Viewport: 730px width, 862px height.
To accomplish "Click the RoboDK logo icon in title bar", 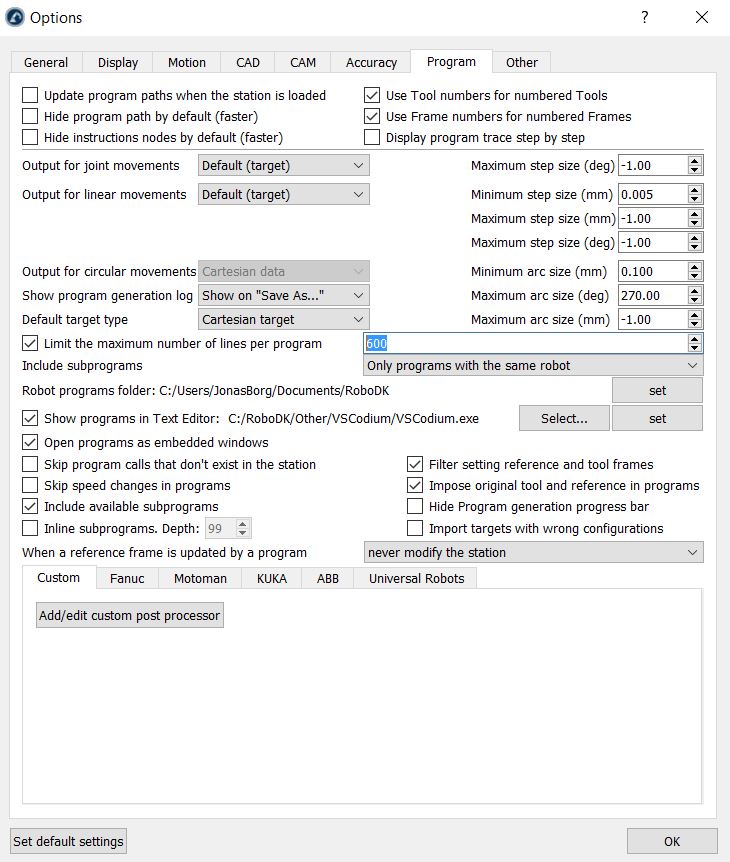I will point(15,18).
